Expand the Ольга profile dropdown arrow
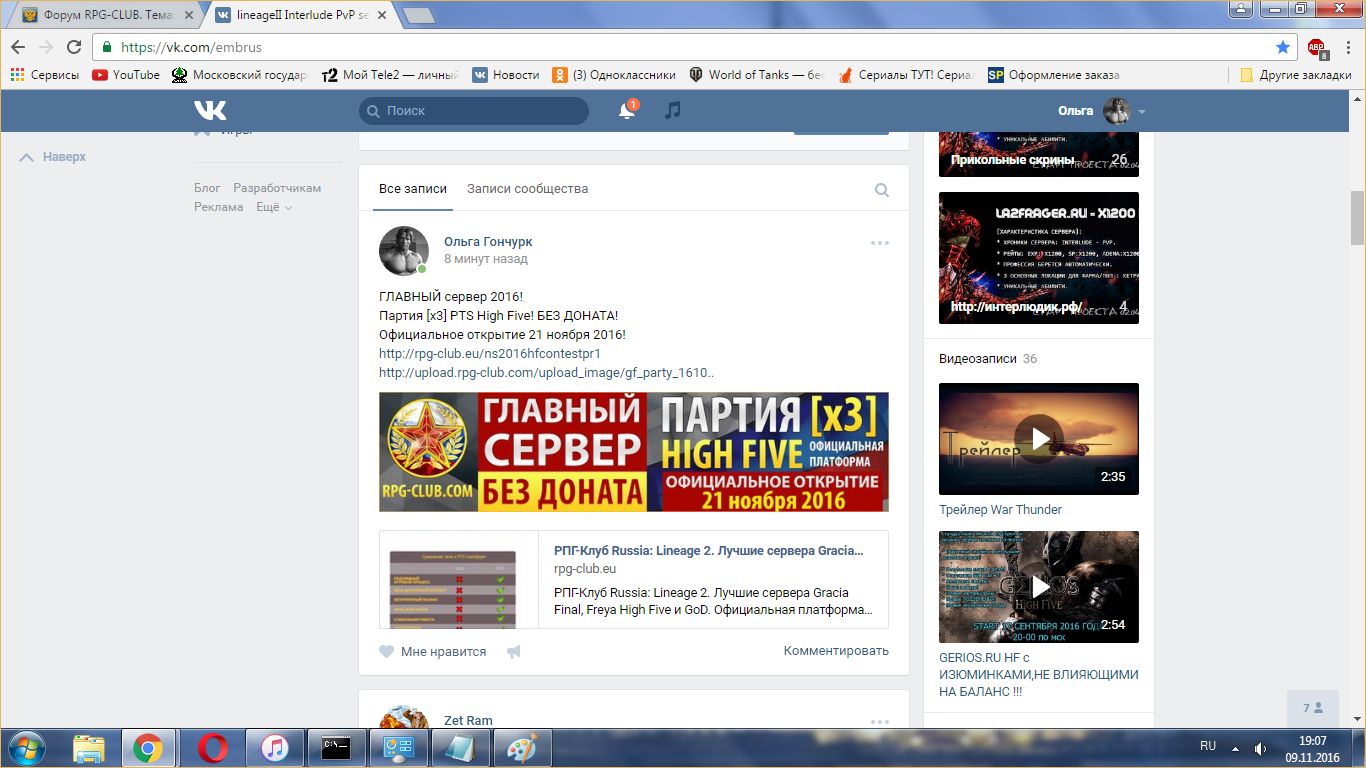 pos(1142,112)
